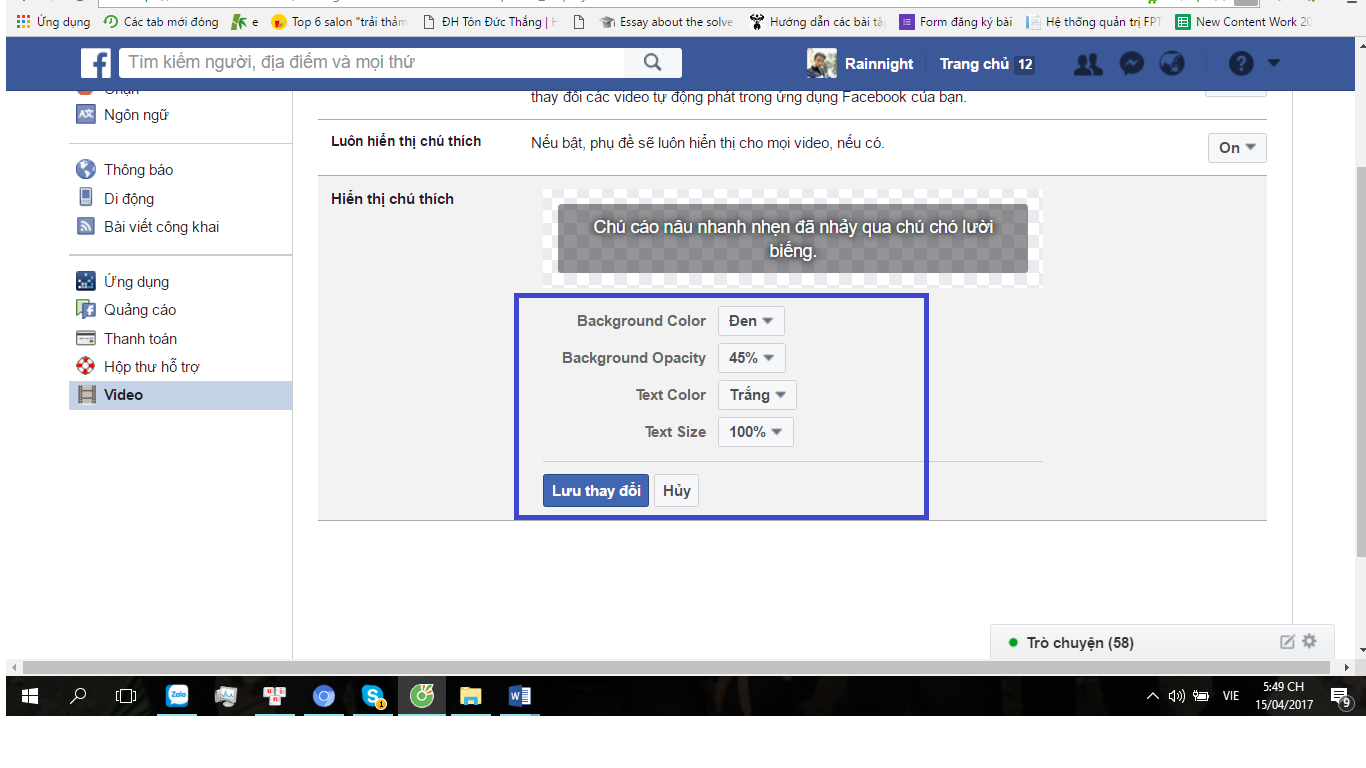
Task: Open the Essay about the solve bookmark
Action: [666, 21]
